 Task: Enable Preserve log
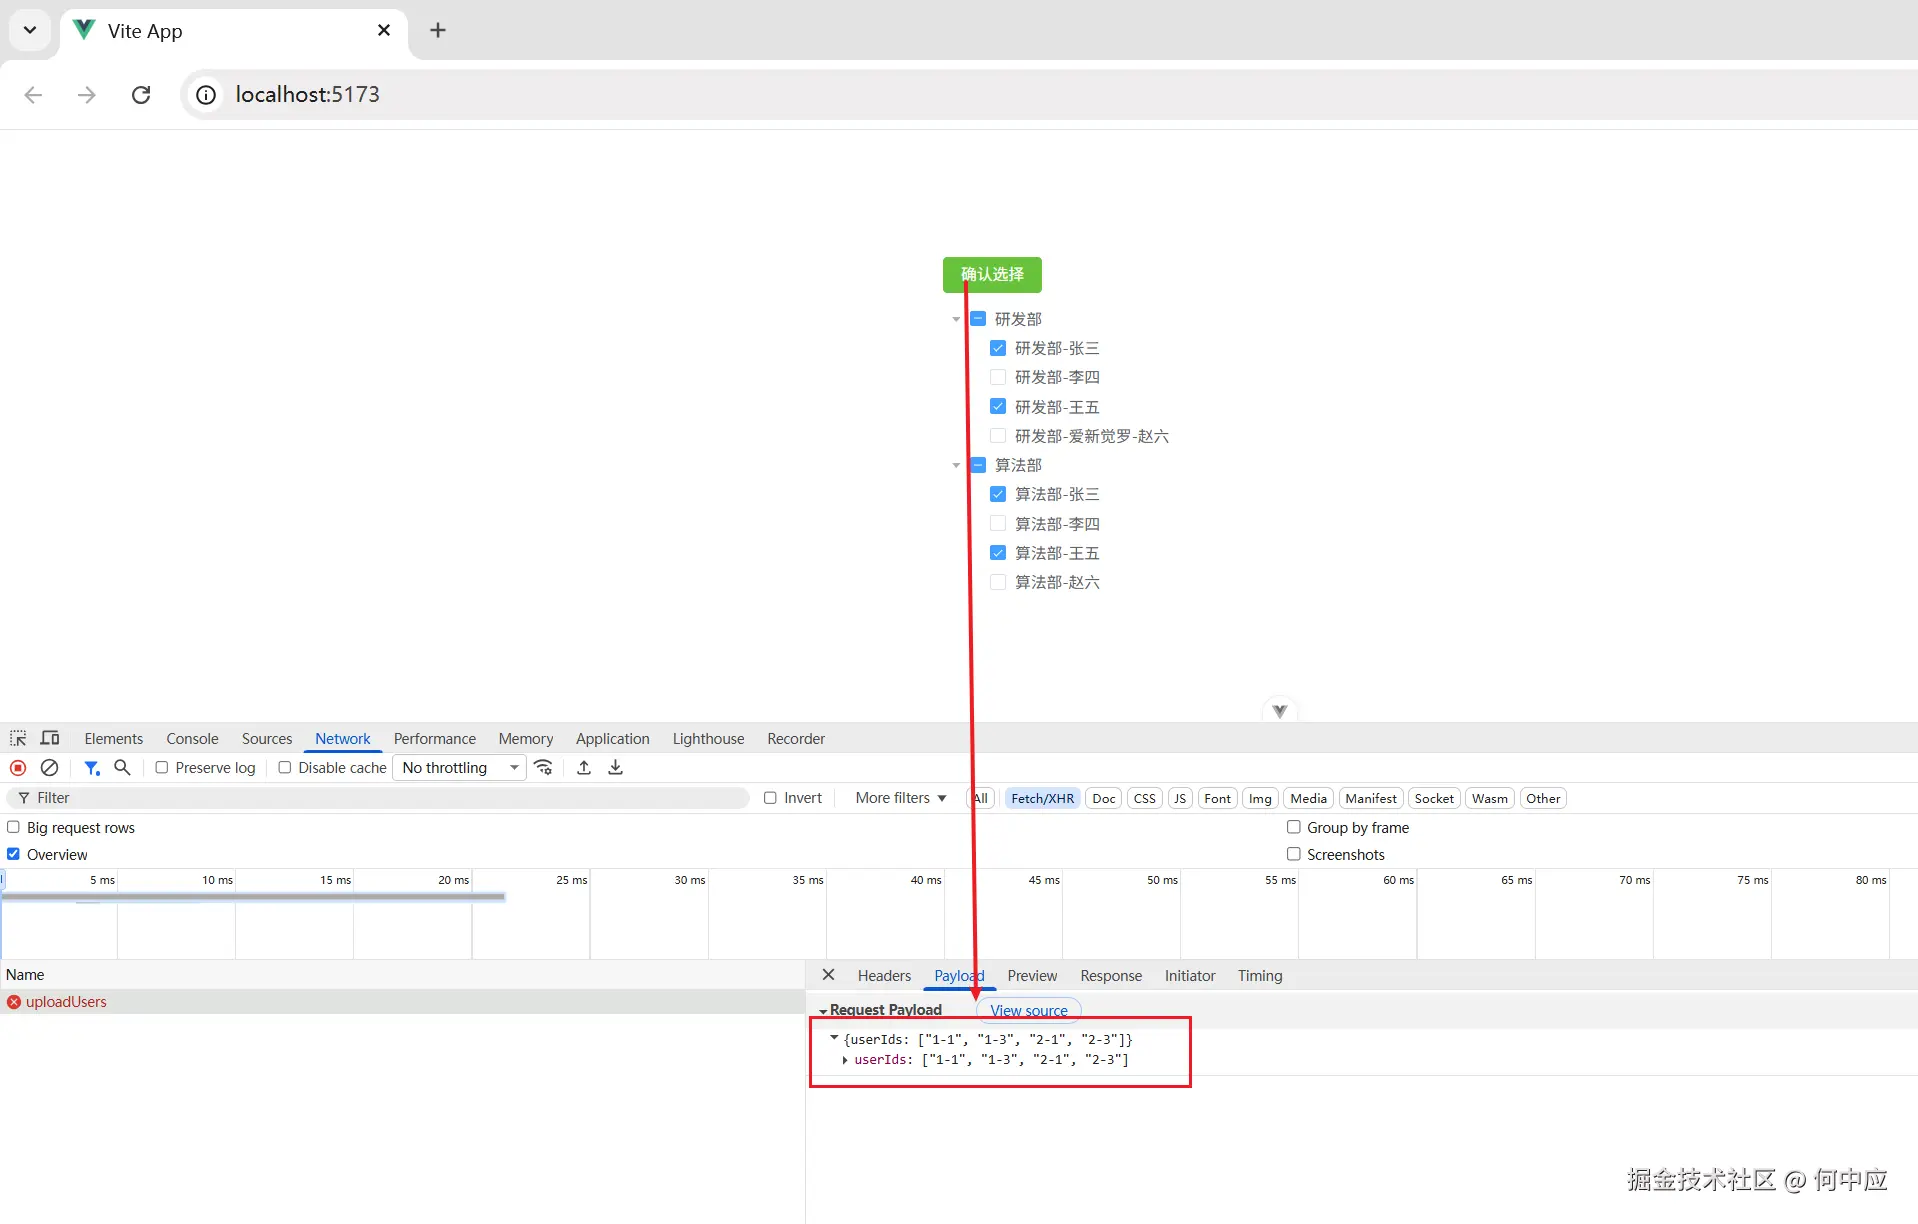click(161, 768)
